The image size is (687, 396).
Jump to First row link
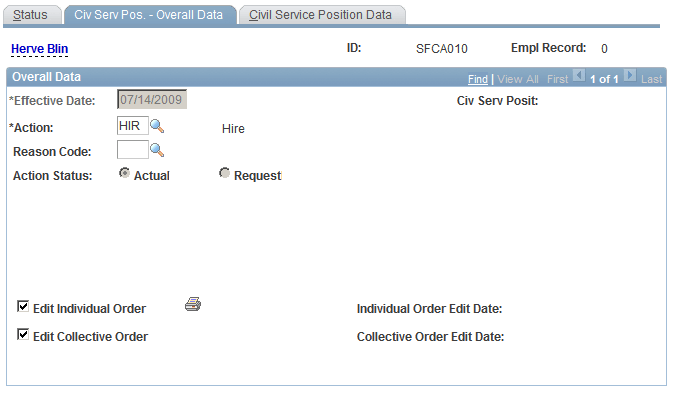(x=557, y=79)
